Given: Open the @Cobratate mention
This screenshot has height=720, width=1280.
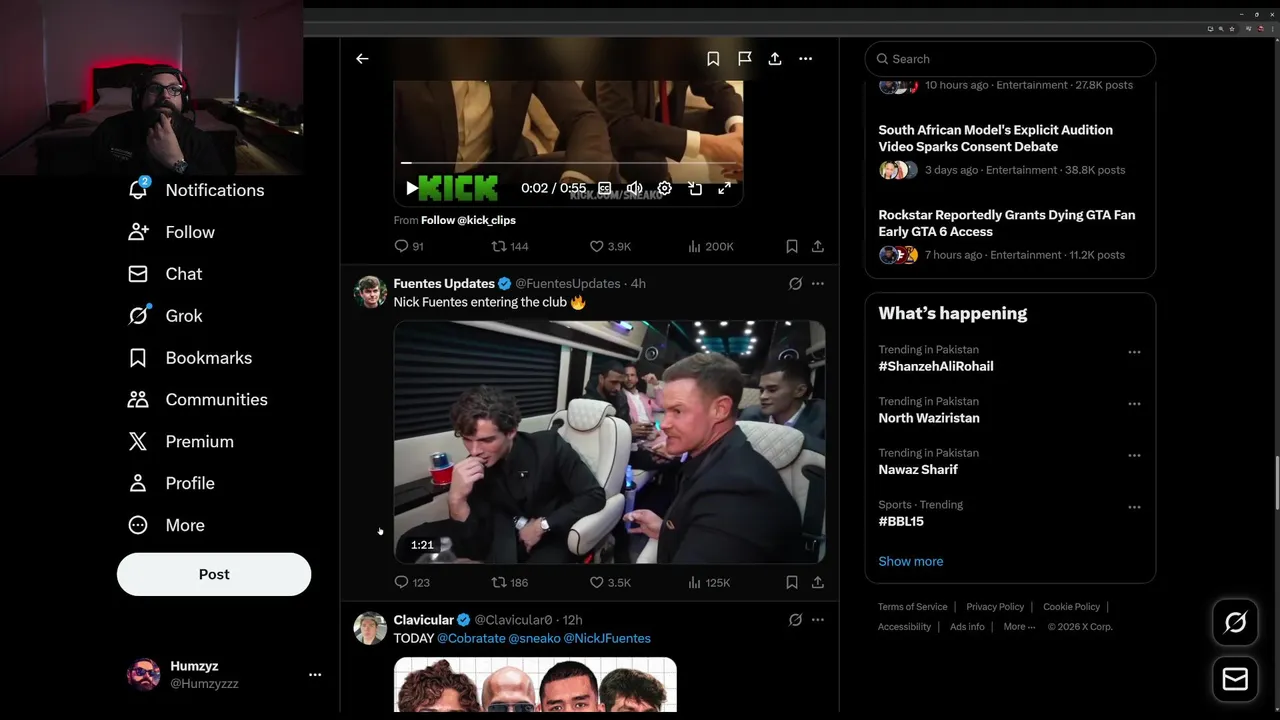Looking at the screenshot, I should 471,638.
